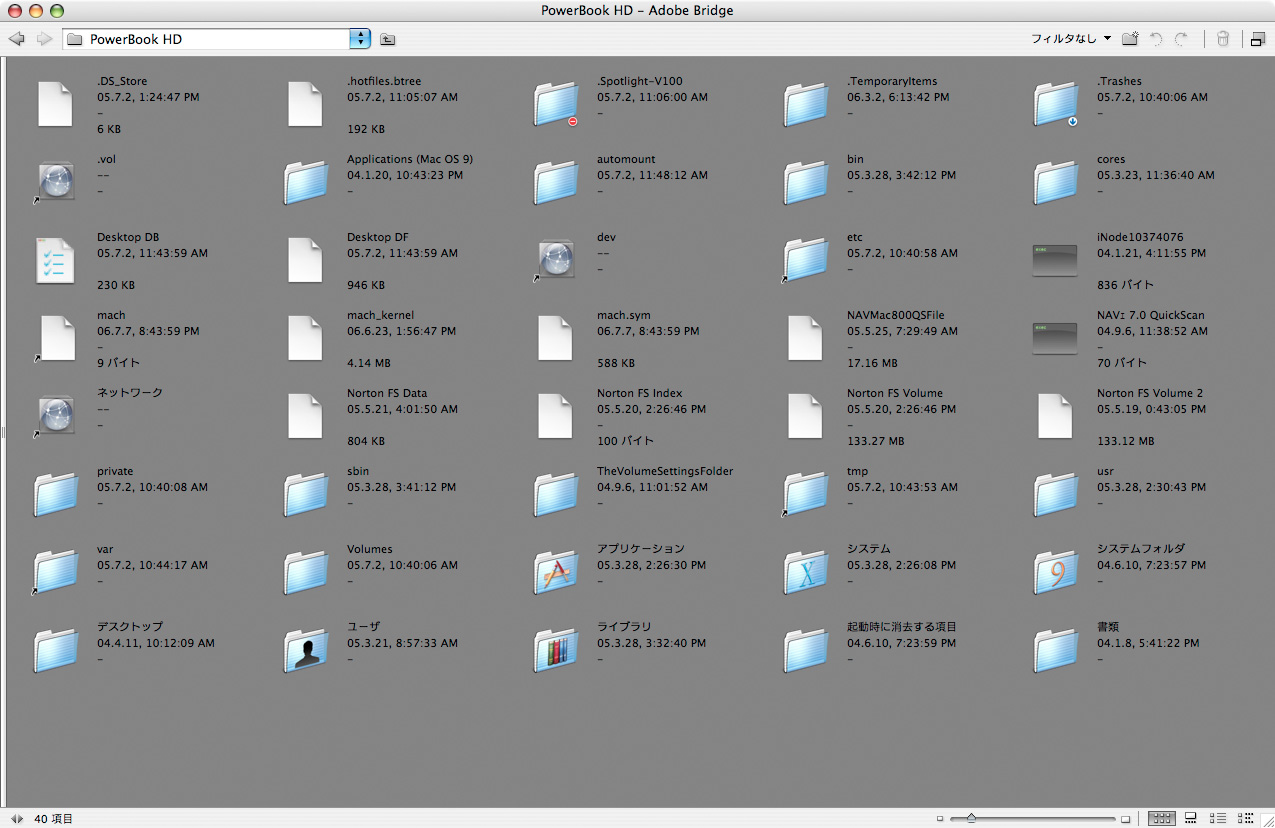Click the ".TemporaryItems" folder name
Screen dimensions: 1275x828
pos(892,81)
